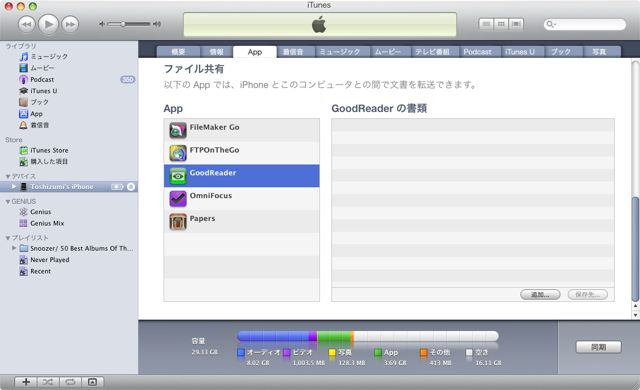This screenshot has width=640, height=390.
Task: Toggle repeat at the bottom bar
Action: [70, 382]
